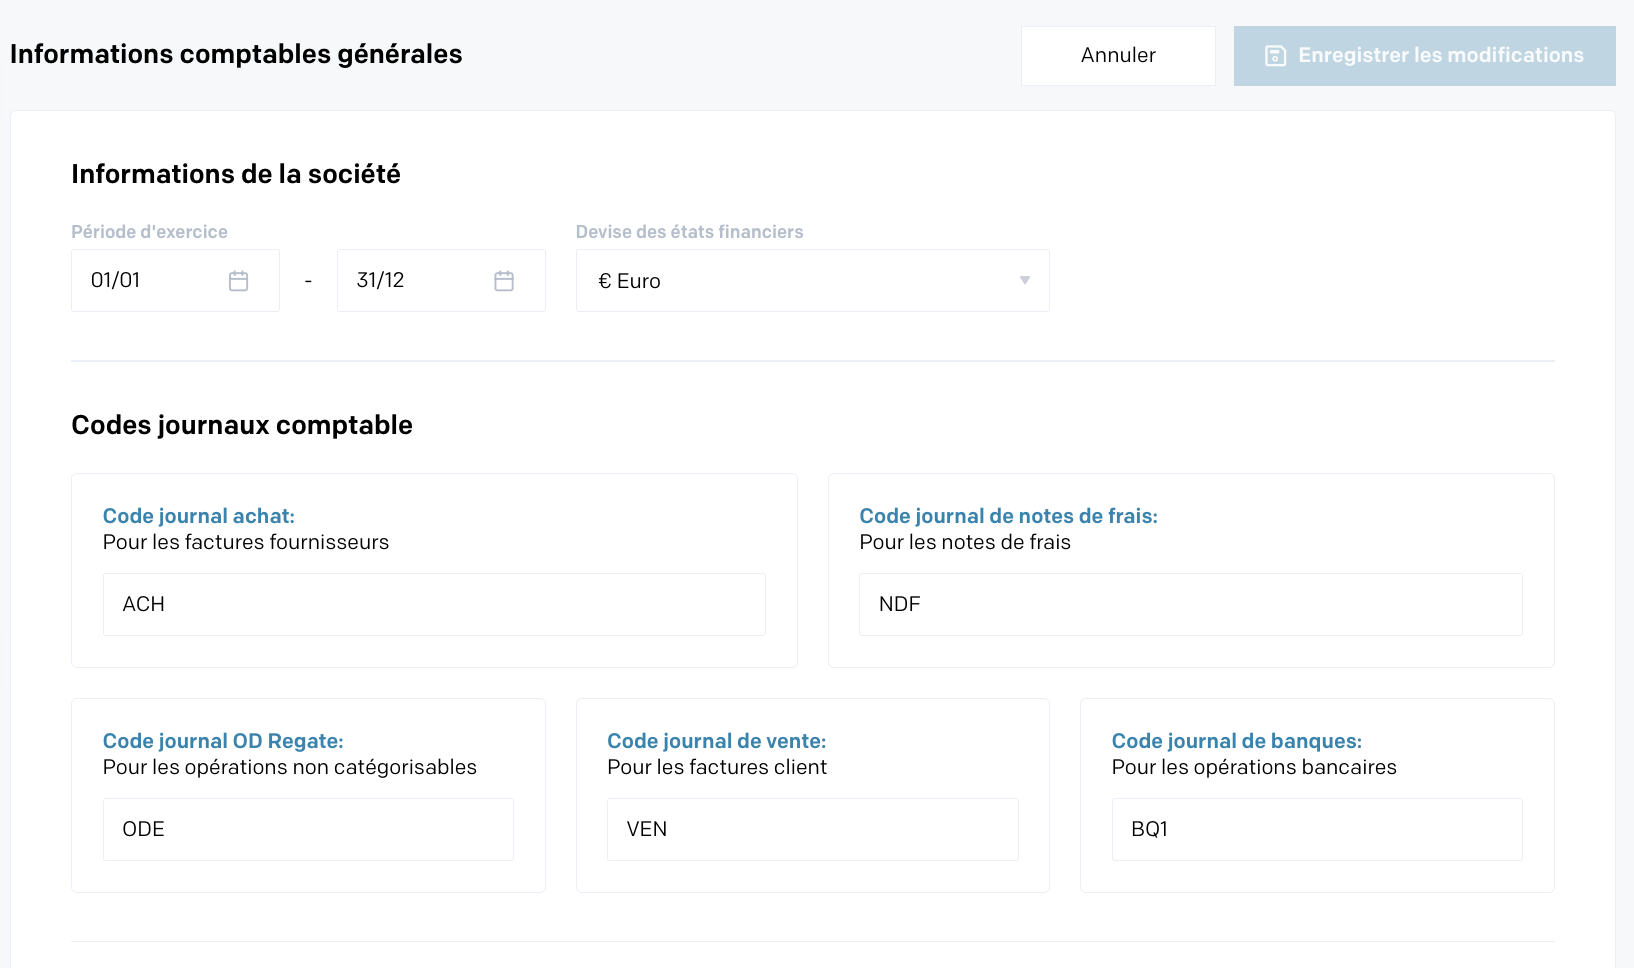Open the Code journal de vente link
This screenshot has width=1634, height=968.
[x=716, y=741]
